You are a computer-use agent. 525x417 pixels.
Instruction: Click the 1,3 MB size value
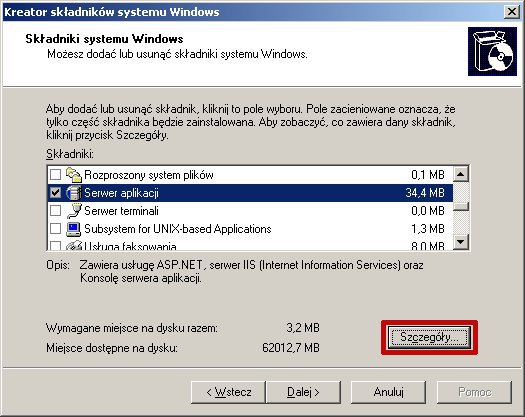click(428, 229)
